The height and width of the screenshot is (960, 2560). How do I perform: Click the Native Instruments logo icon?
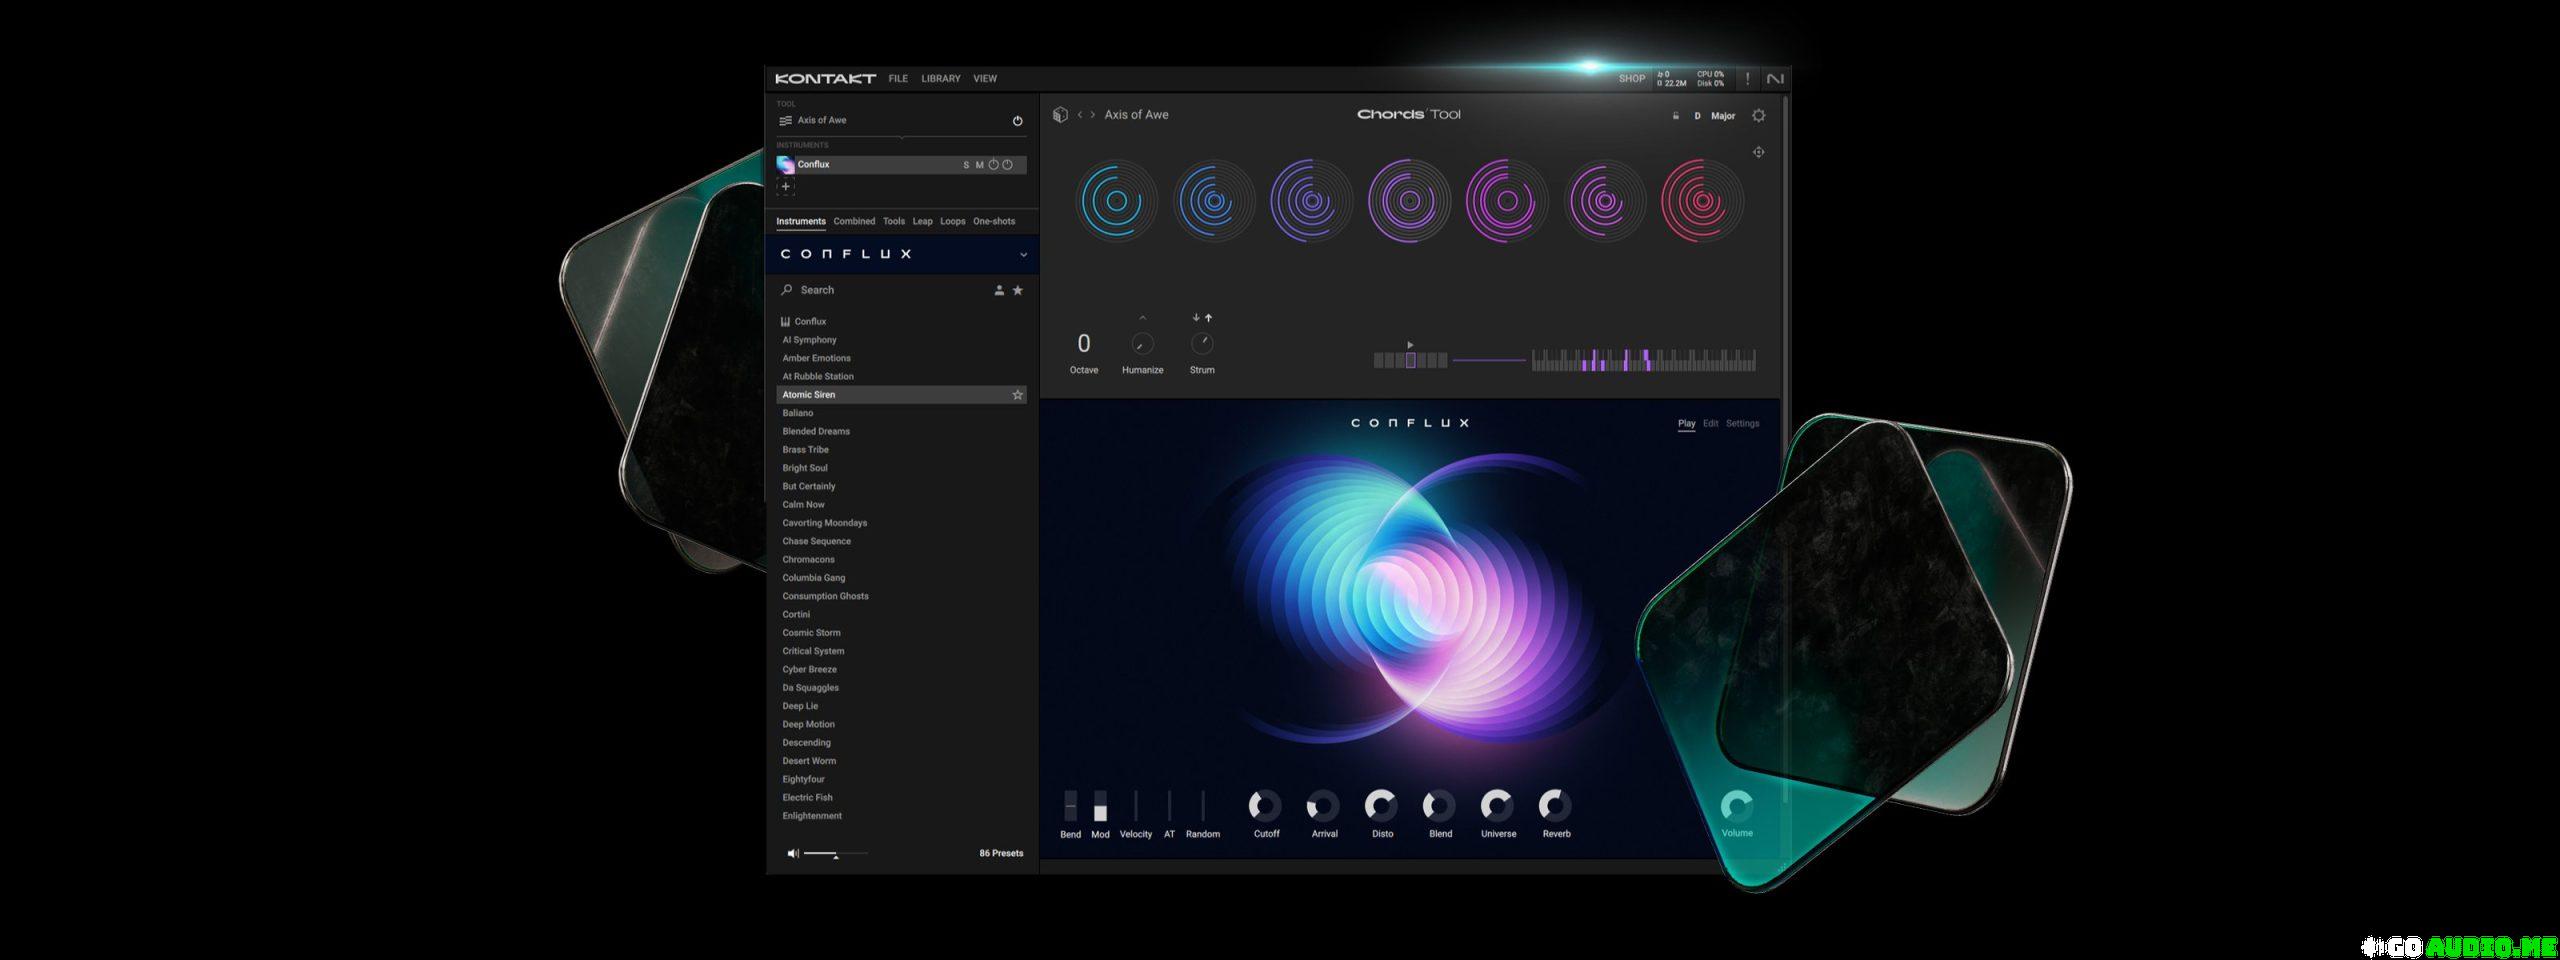click(x=1775, y=78)
